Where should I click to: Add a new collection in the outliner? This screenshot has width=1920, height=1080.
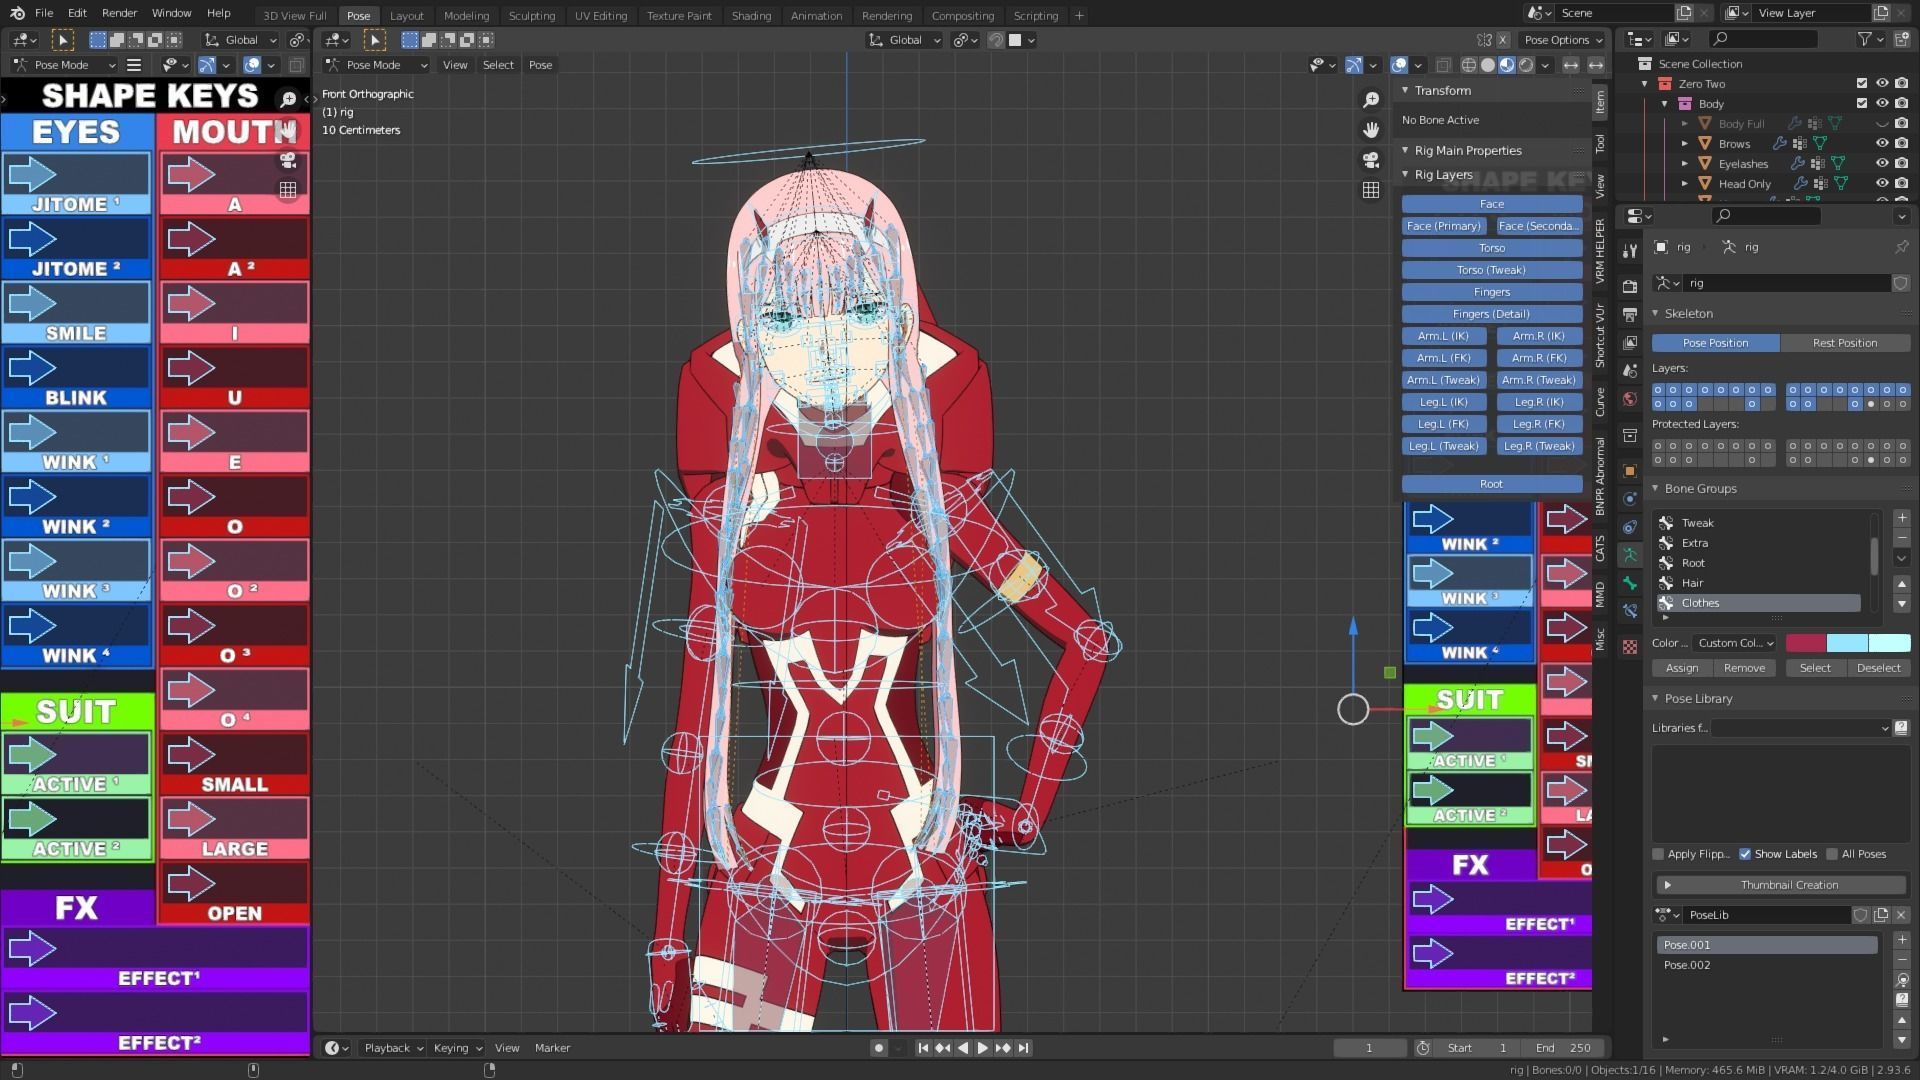coord(1901,39)
